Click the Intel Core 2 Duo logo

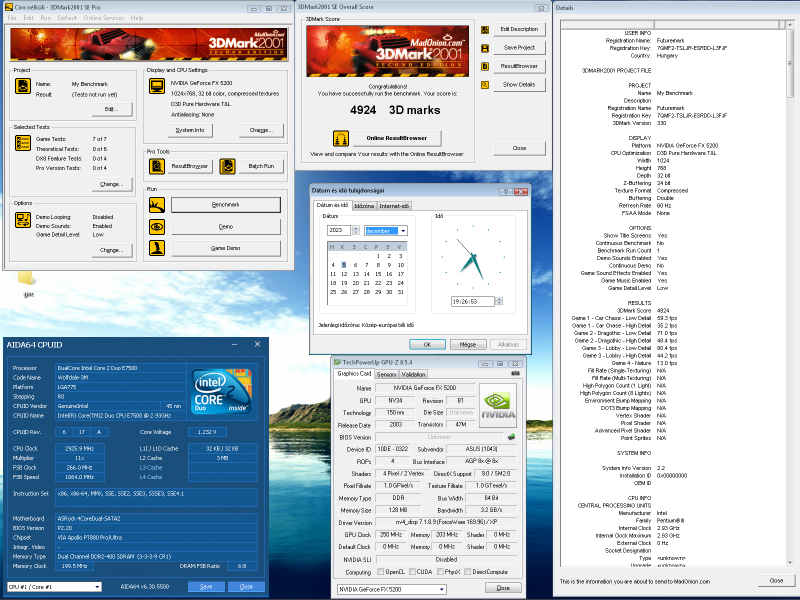[221, 391]
